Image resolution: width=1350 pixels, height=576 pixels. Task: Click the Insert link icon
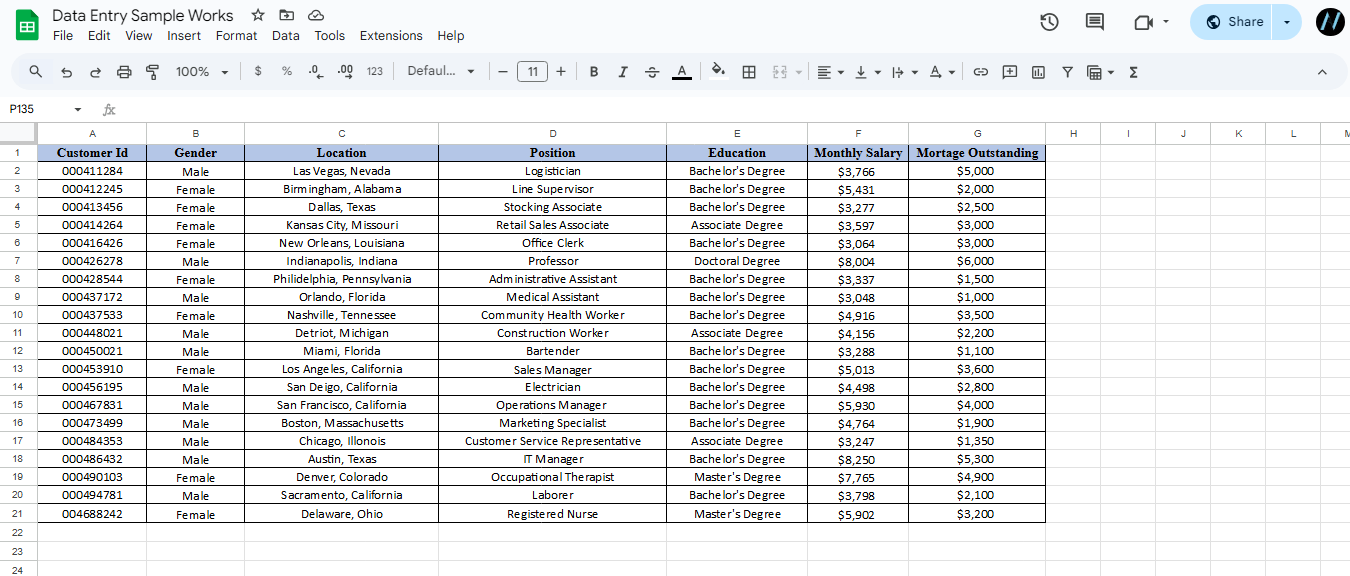981,72
